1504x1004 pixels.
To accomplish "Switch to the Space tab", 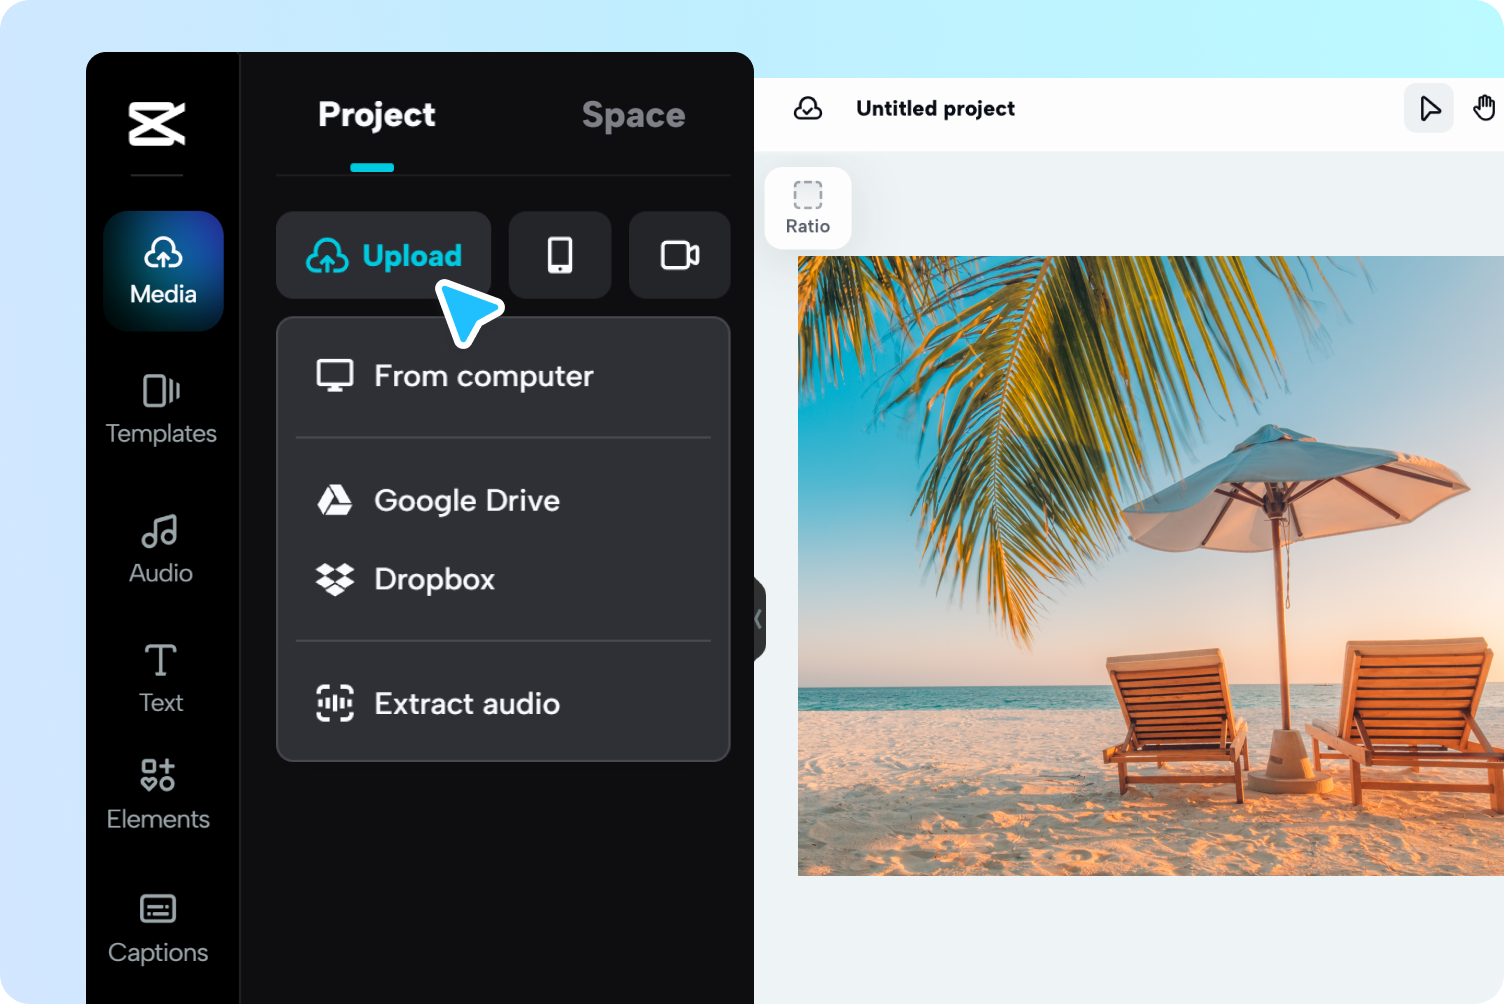I will [633, 115].
